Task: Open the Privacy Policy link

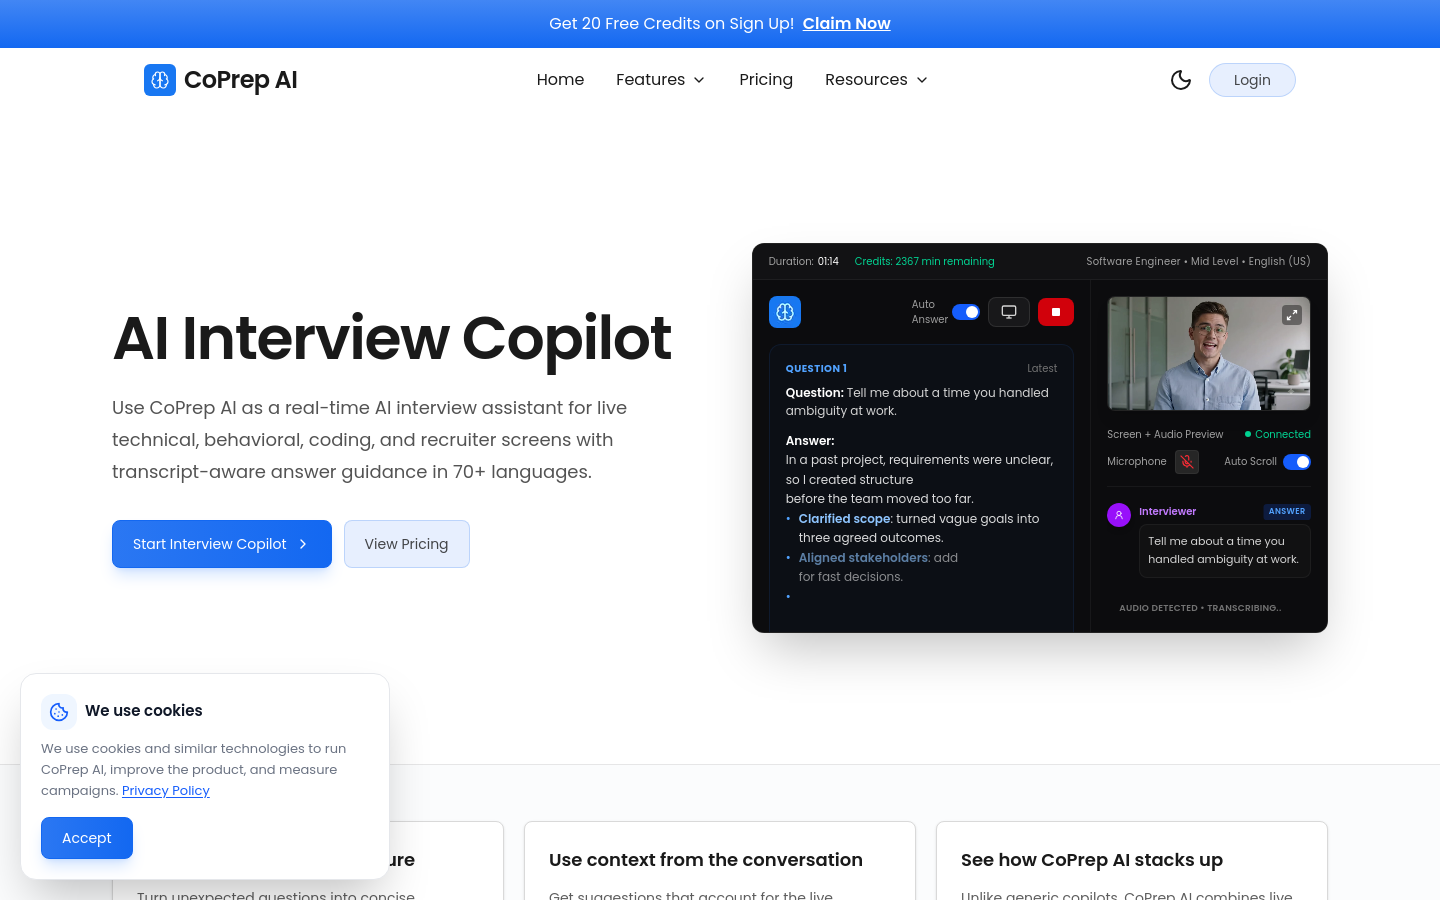Action: [166, 790]
